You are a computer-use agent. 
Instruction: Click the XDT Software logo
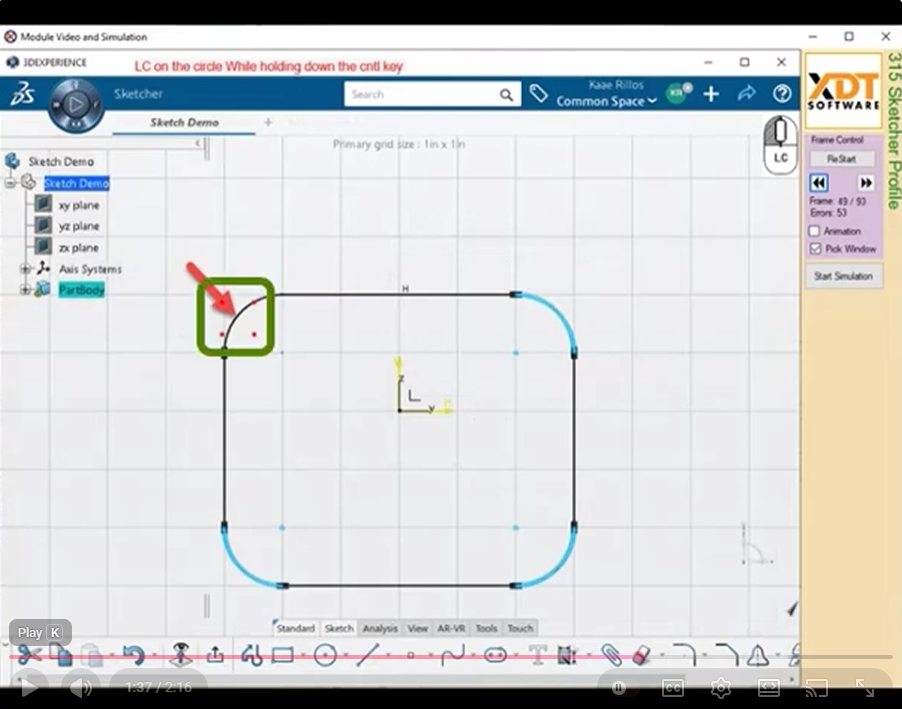[x=843, y=91]
